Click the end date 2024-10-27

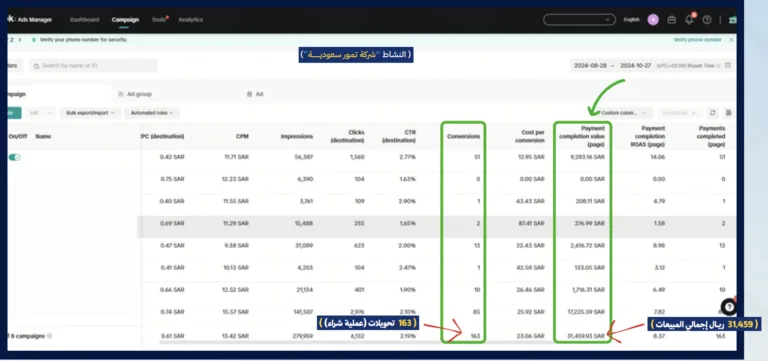pyautogui.click(x=636, y=66)
